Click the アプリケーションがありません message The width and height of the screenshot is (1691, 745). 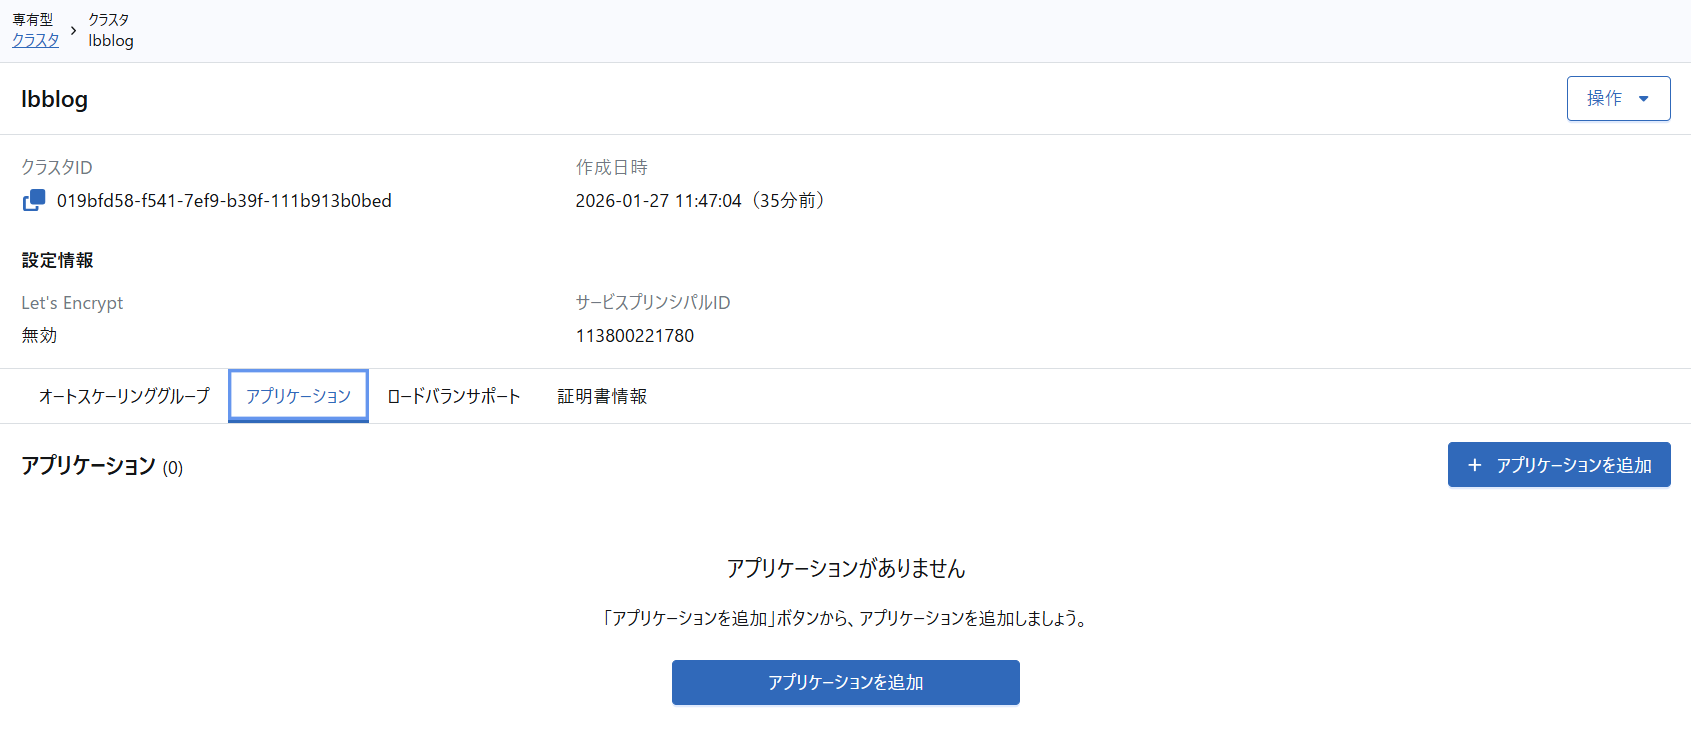coord(845,568)
